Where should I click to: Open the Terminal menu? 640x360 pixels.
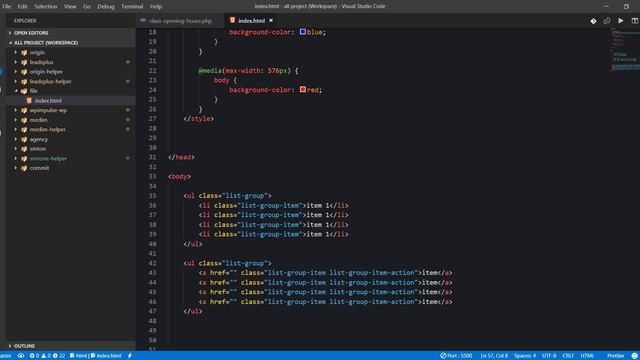tap(132, 7)
